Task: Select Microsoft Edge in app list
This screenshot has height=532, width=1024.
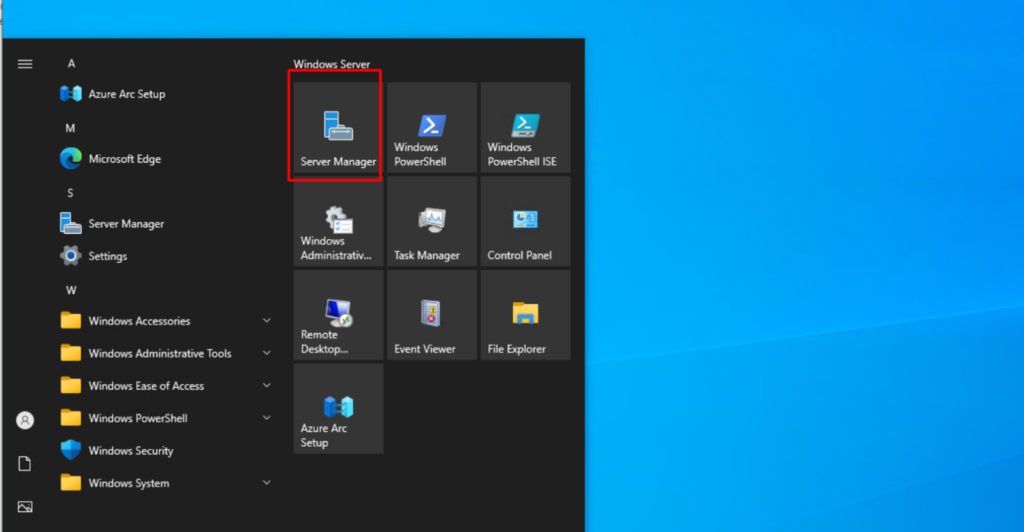Action: click(124, 159)
